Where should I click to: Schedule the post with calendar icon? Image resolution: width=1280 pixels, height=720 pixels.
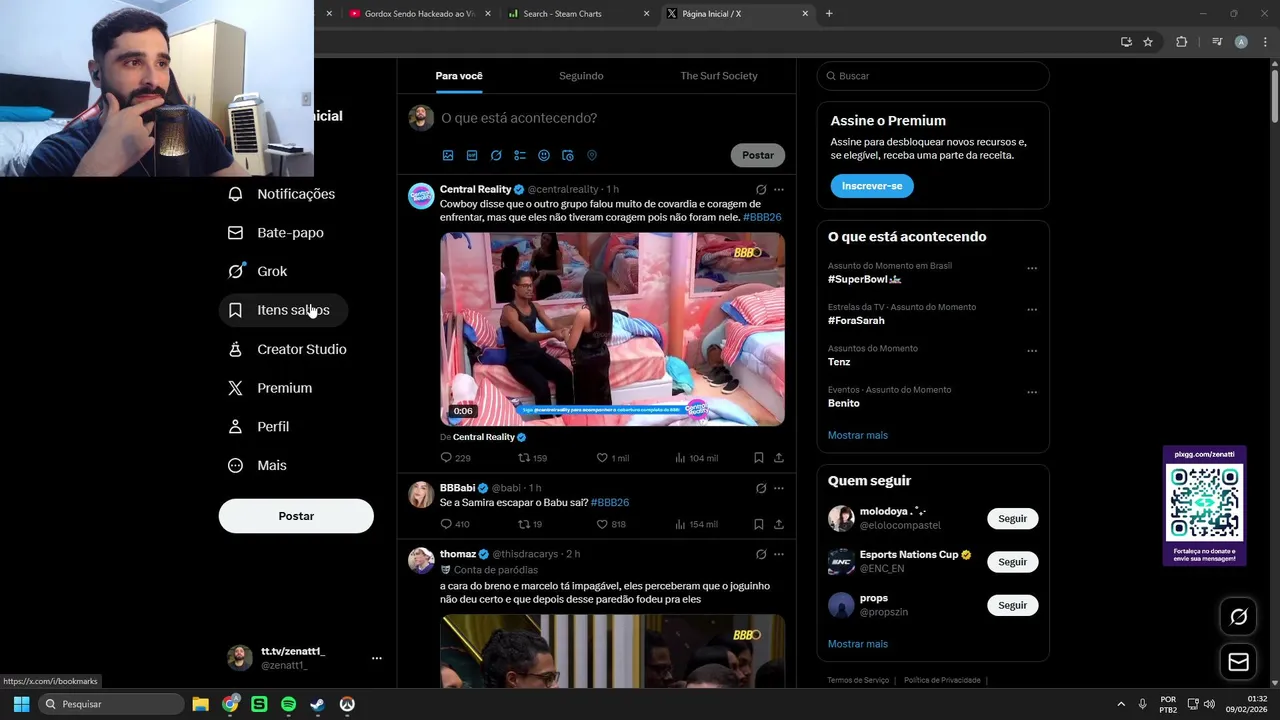pyautogui.click(x=568, y=155)
